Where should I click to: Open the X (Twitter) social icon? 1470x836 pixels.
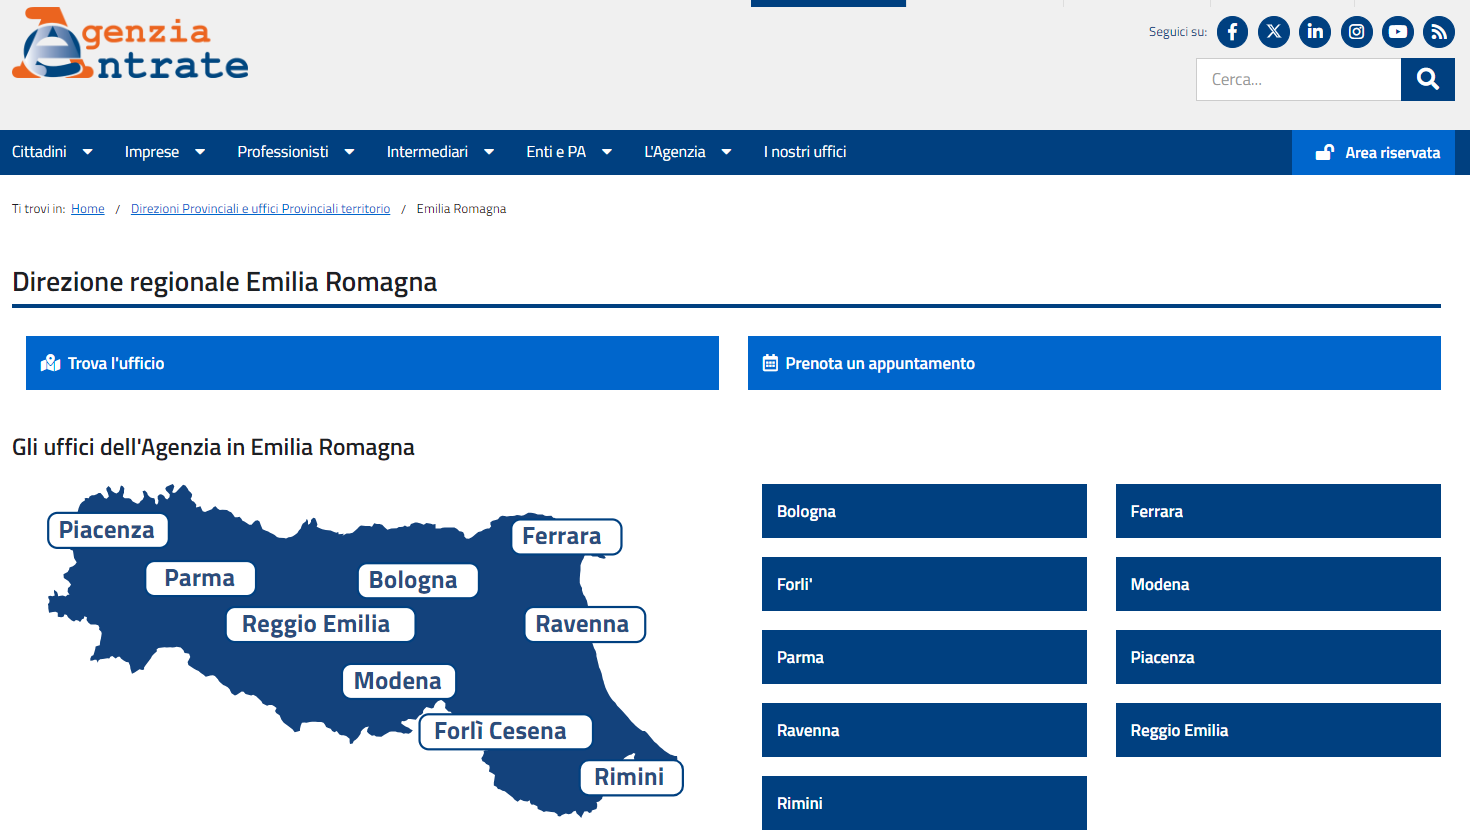(x=1273, y=32)
